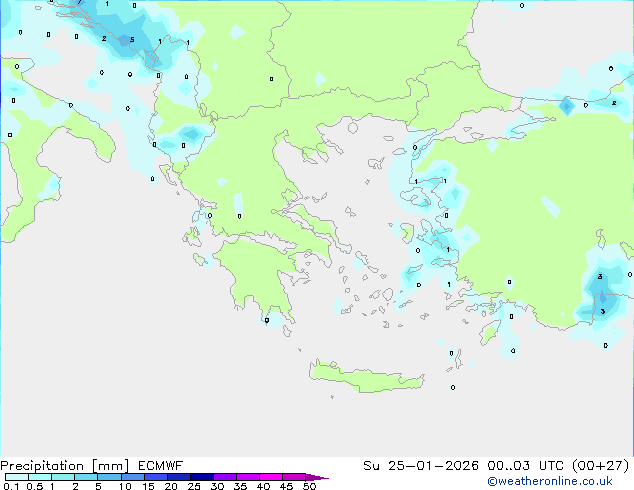Image resolution: width=634 pixels, height=490 pixels.
Task: Click the legend label '45'
Action: coord(286,486)
